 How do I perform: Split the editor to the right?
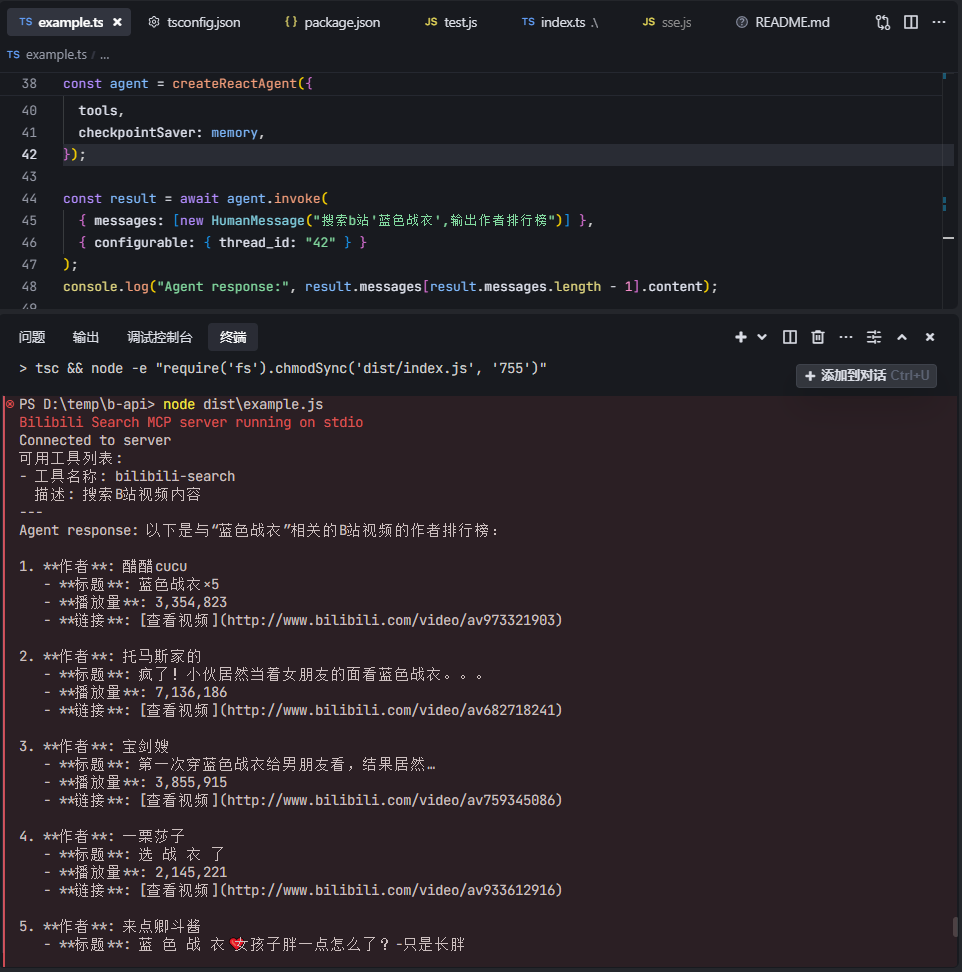tap(911, 22)
